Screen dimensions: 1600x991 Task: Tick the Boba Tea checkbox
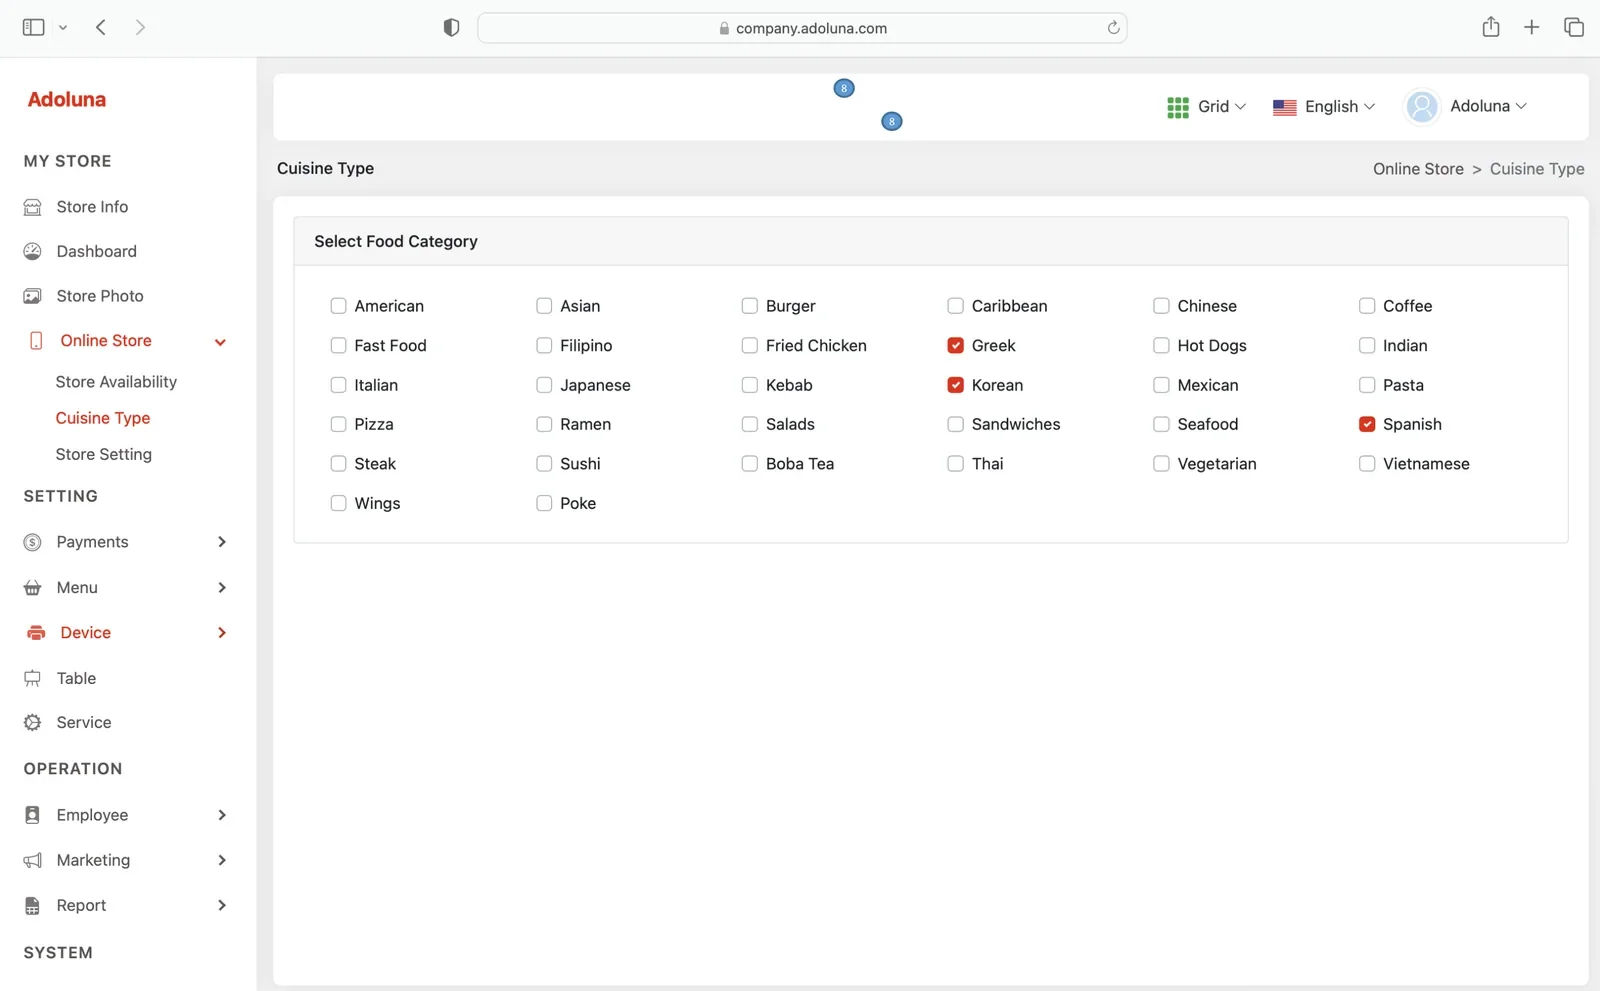[x=750, y=464]
